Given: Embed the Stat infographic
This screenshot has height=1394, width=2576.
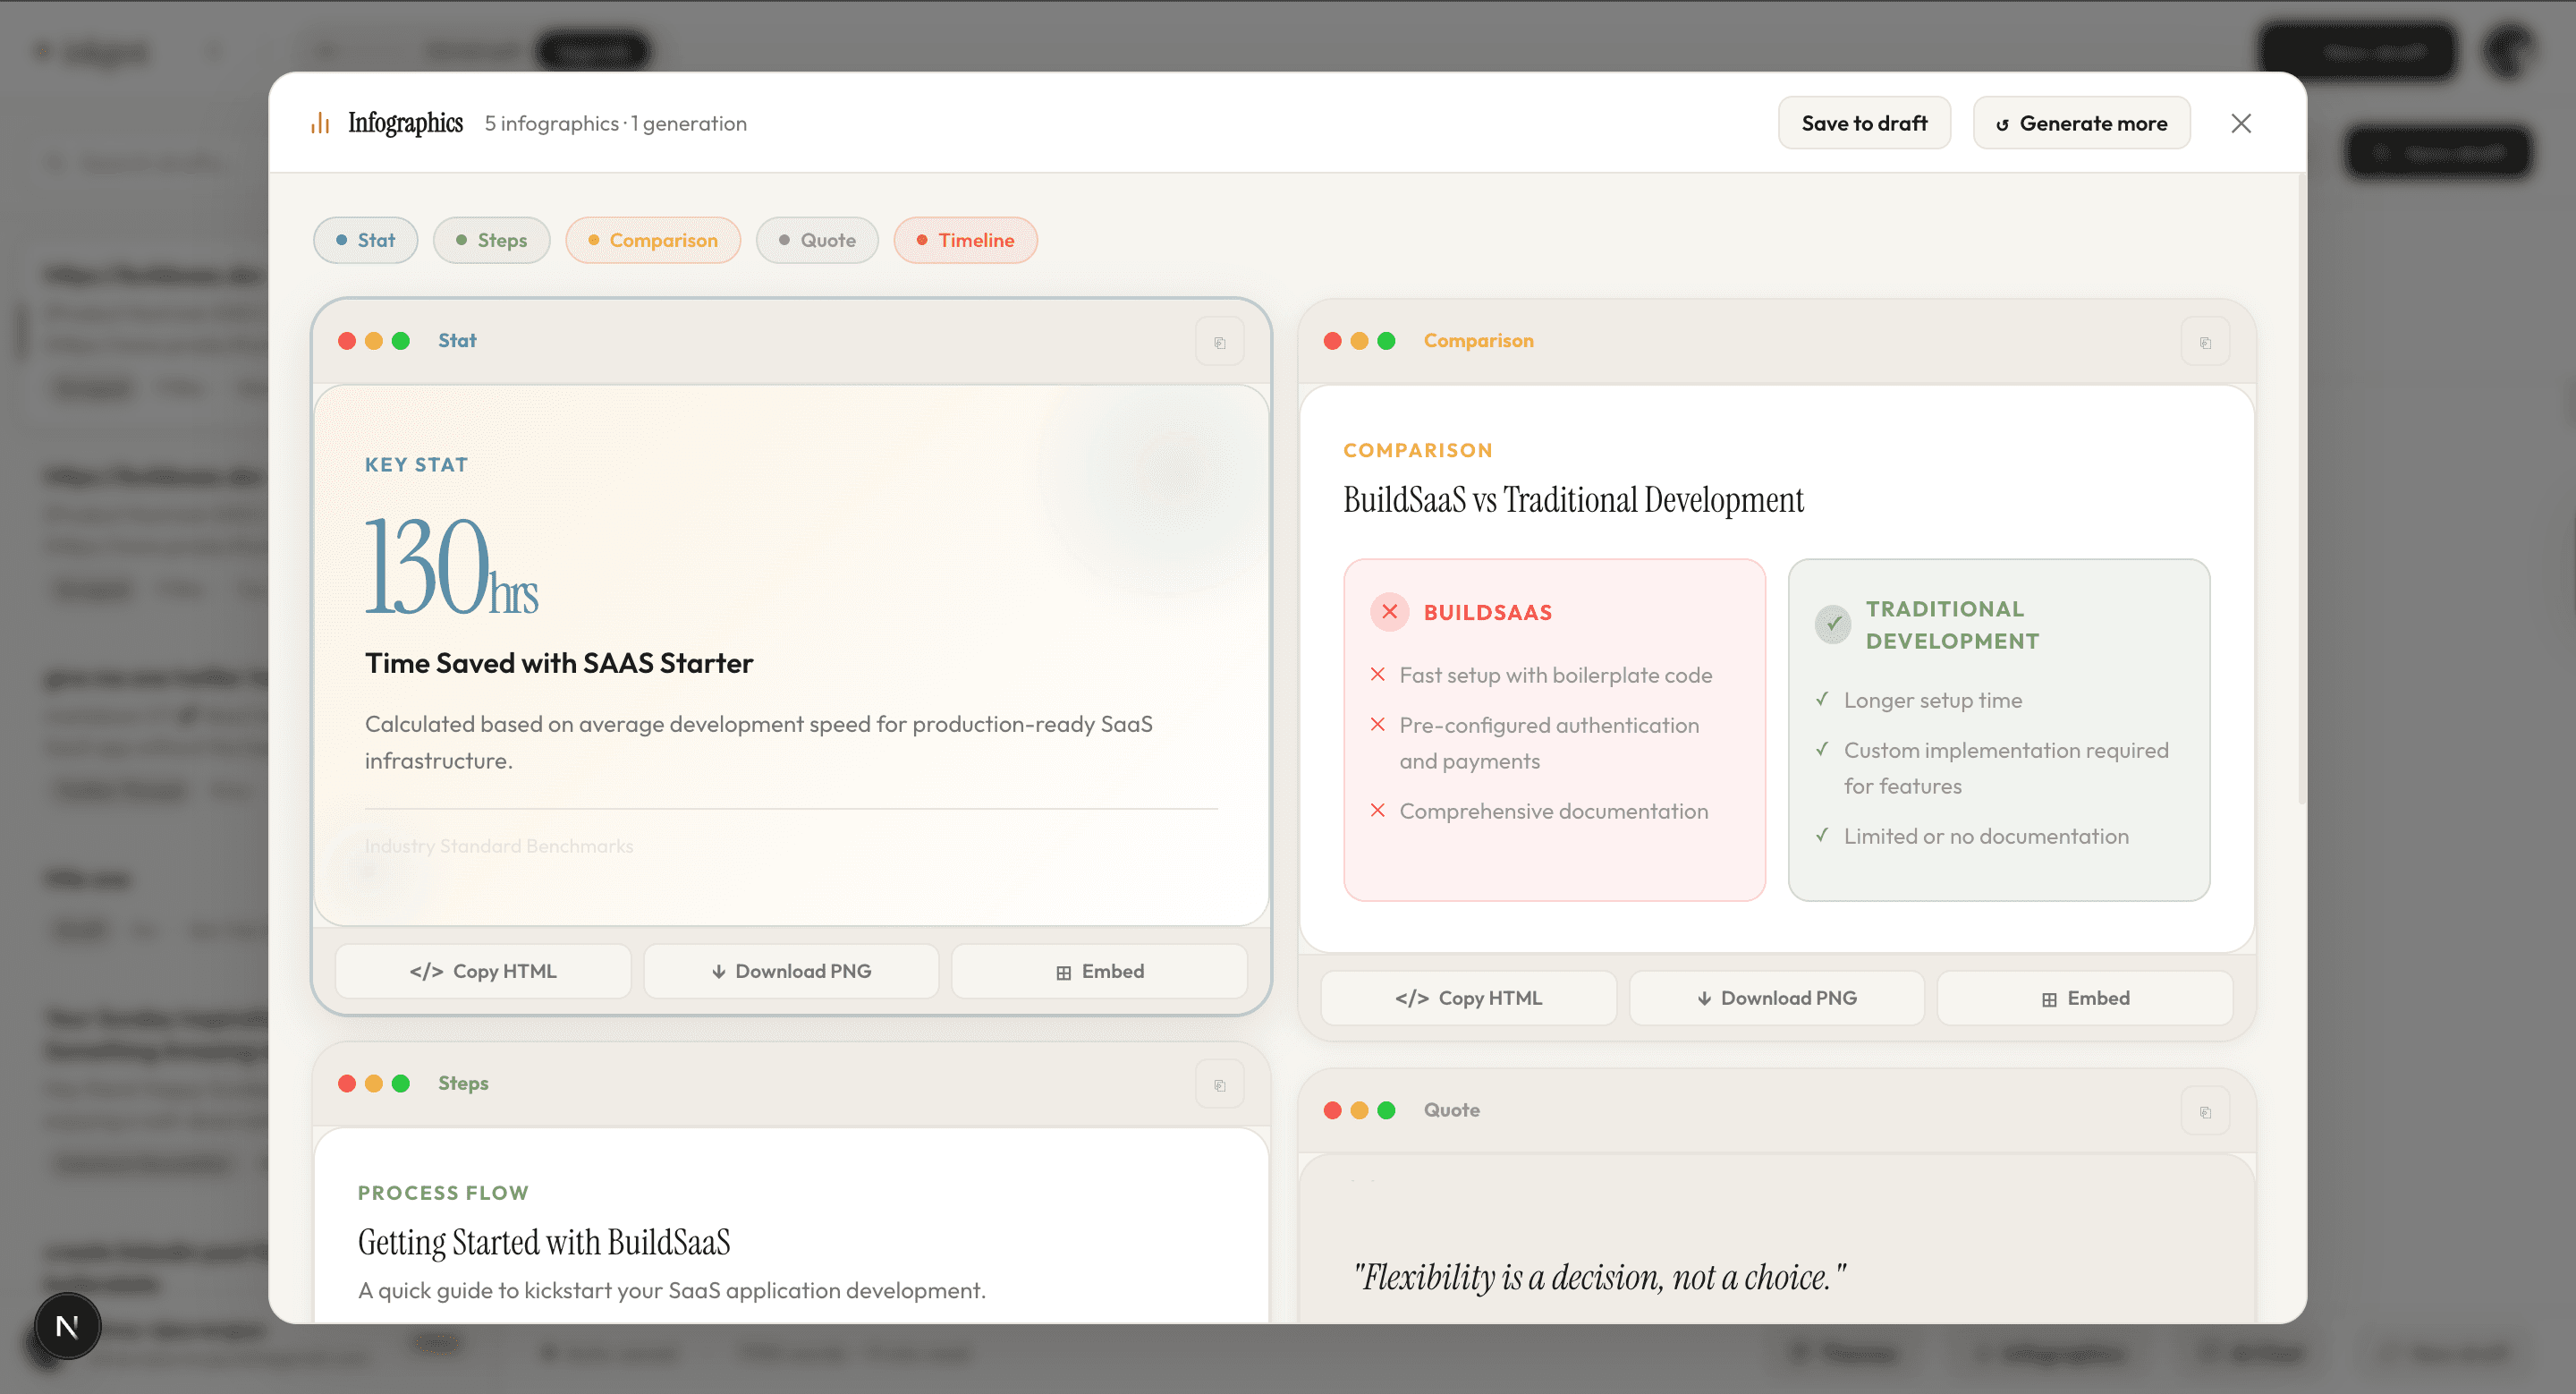Looking at the screenshot, I should (1099, 971).
